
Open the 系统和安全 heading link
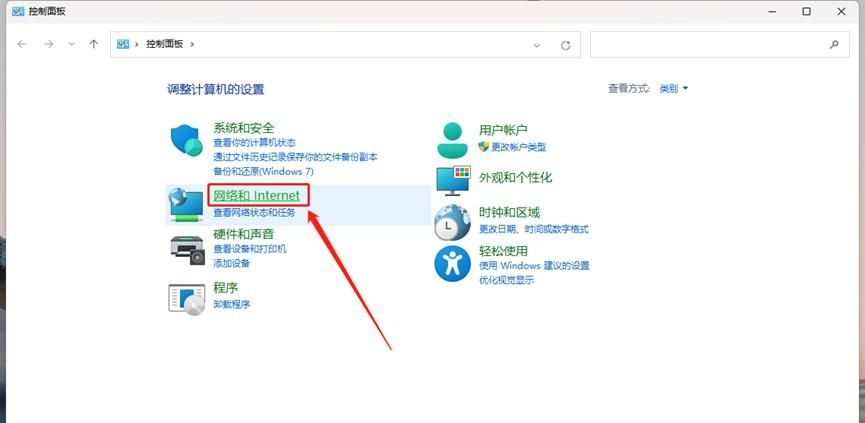(244, 128)
